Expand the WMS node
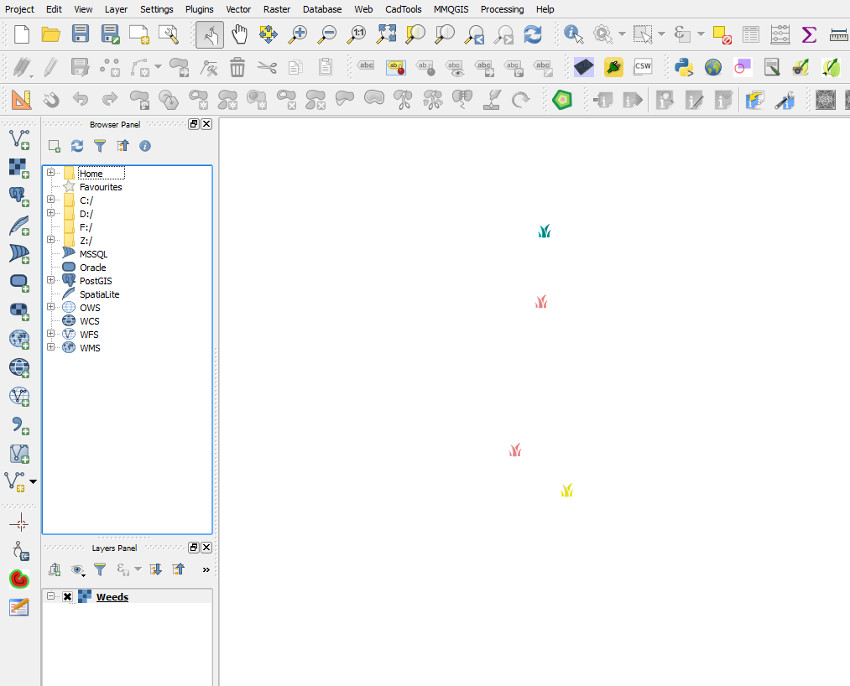 click(51, 347)
